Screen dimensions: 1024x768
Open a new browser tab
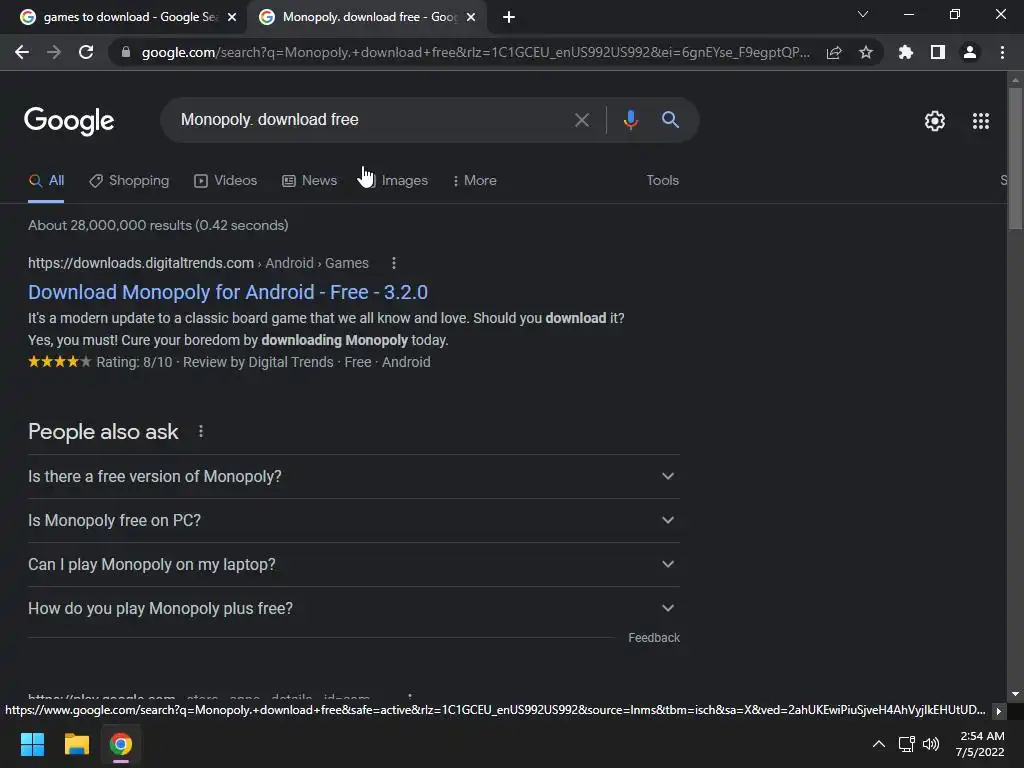click(509, 17)
